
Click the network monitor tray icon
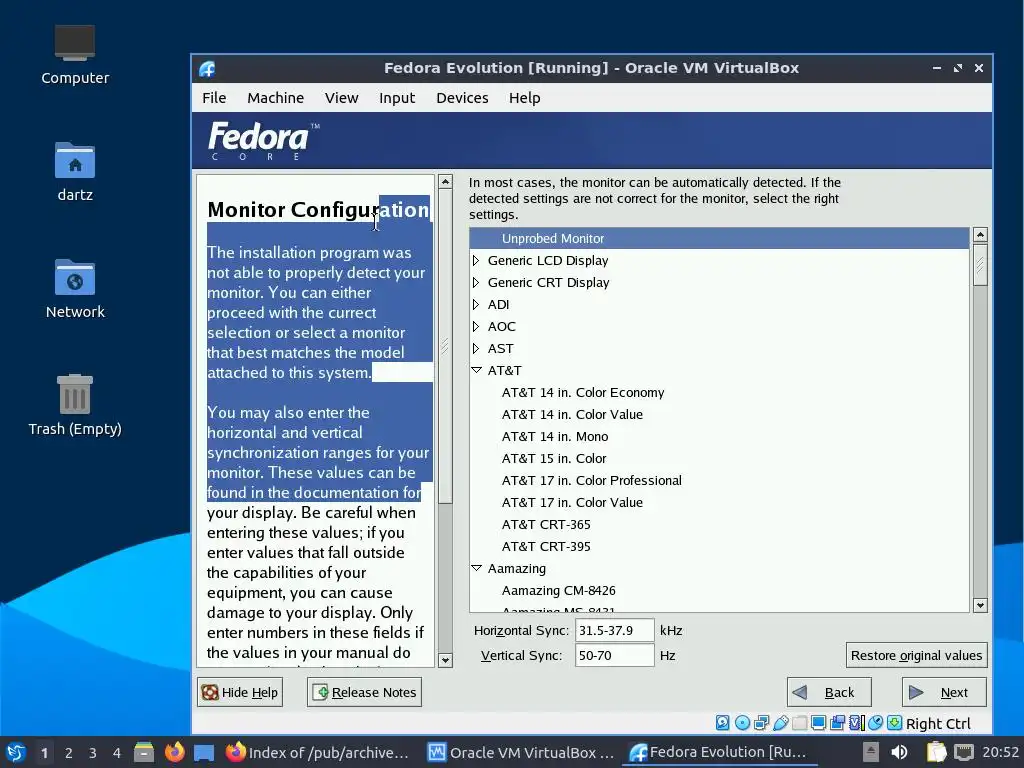963,752
